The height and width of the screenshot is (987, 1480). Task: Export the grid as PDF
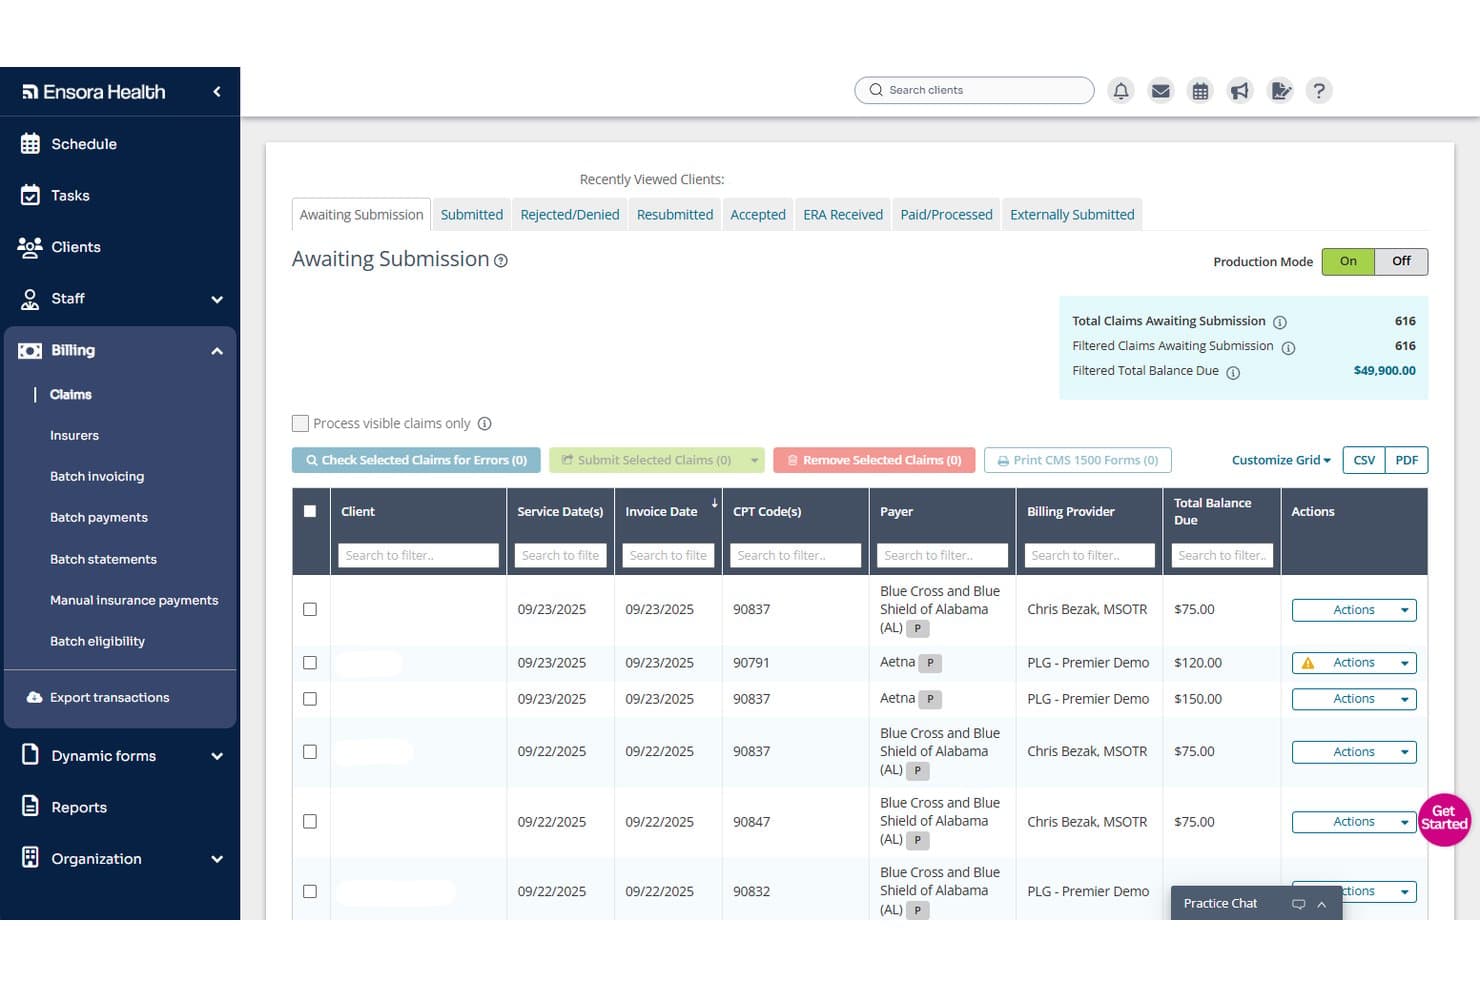click(1407, 460)
